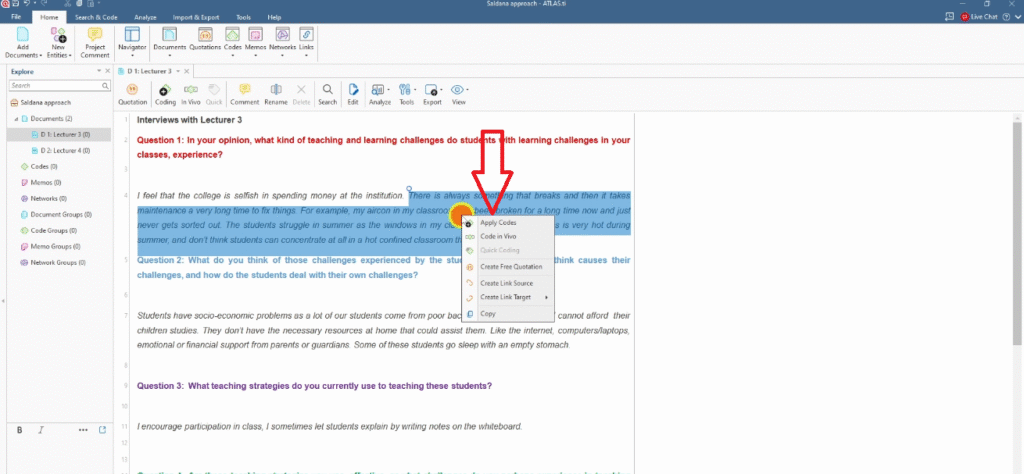Select the In Vivo coding icon

191,93
